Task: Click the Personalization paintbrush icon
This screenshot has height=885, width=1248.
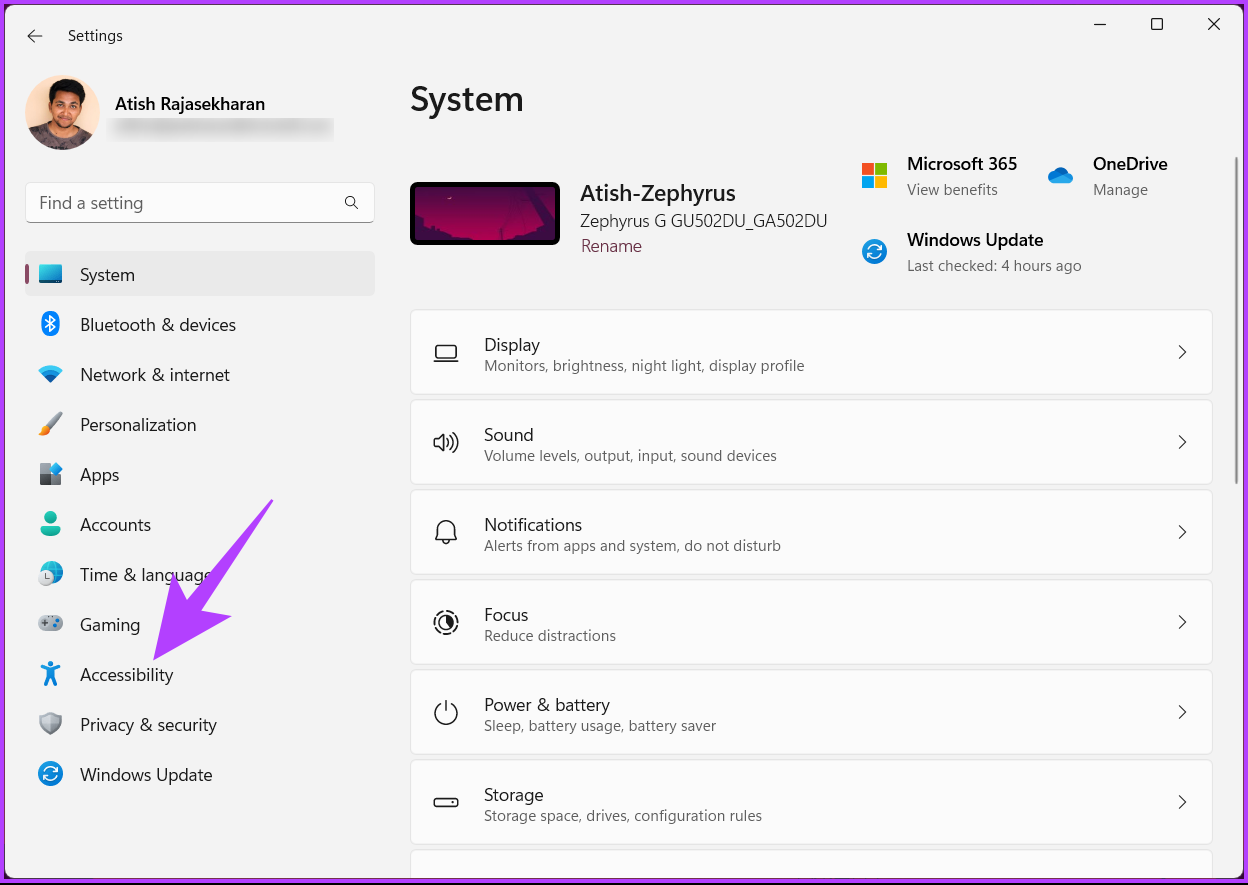Action: (x=50, y=424)
